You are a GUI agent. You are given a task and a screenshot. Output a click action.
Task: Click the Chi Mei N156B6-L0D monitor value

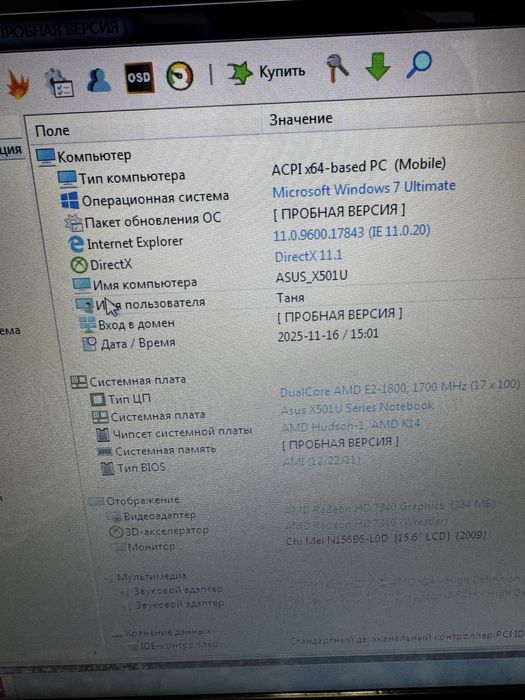tap(386, 538)
